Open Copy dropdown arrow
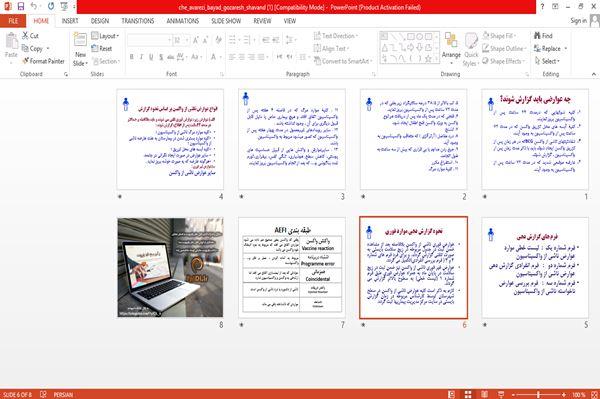600x399 pixels. pyautogui.click(x=48, y=49)
